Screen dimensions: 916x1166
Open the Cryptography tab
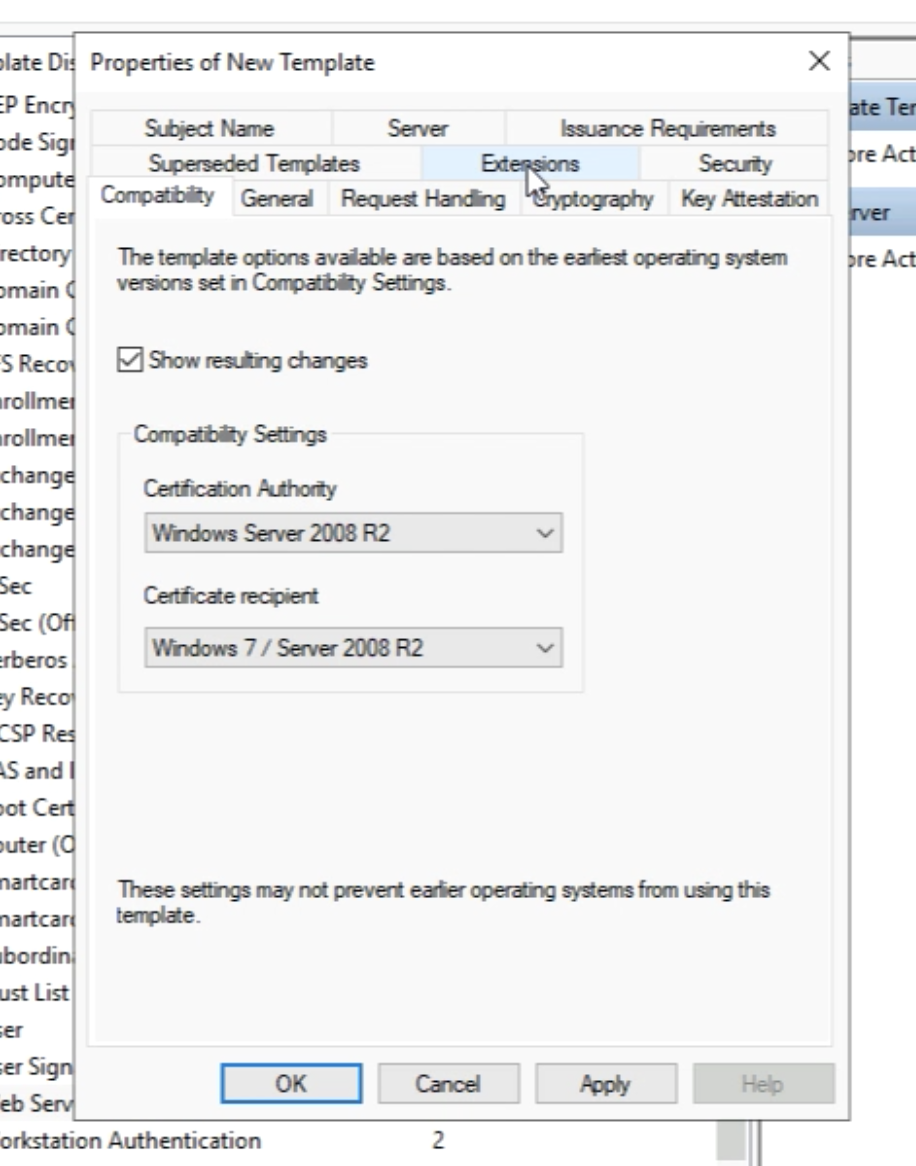tap(593, 199)
